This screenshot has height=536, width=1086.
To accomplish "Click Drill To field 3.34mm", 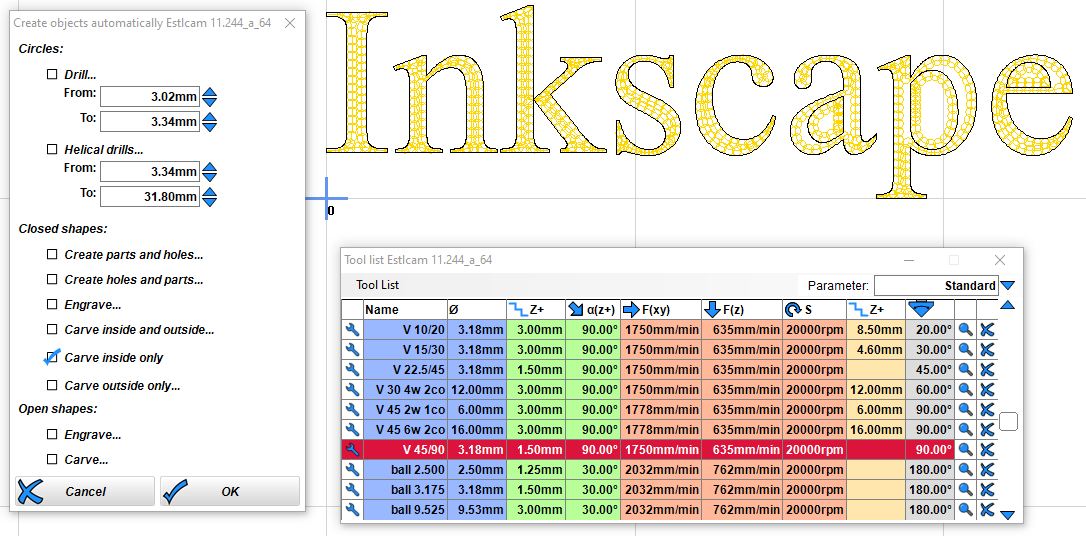I will point(150,122).
